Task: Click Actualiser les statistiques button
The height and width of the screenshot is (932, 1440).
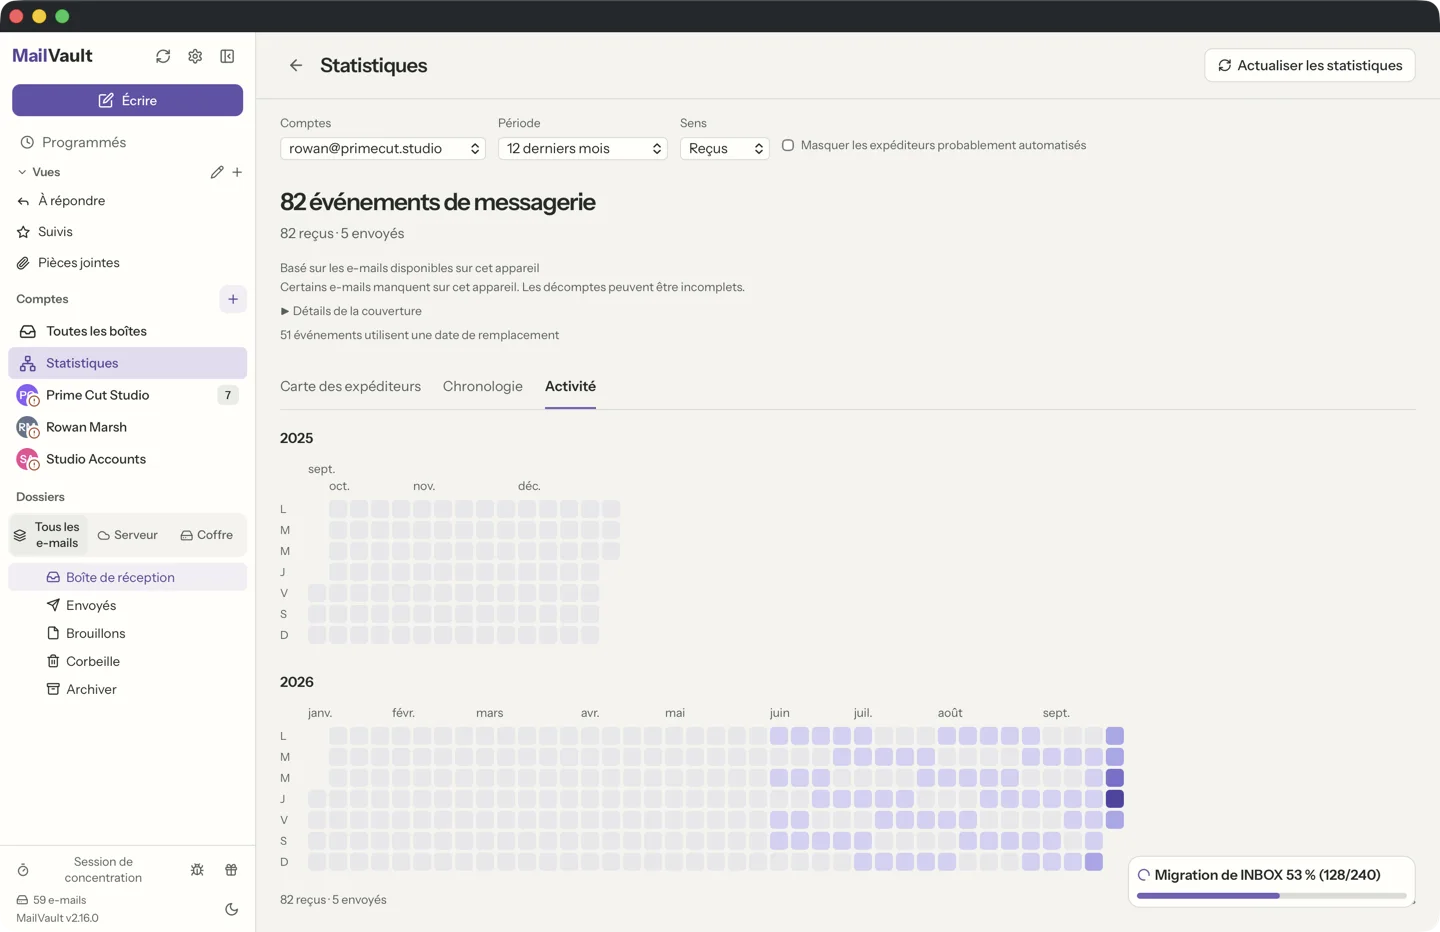Action: (x=1310, y=65)
